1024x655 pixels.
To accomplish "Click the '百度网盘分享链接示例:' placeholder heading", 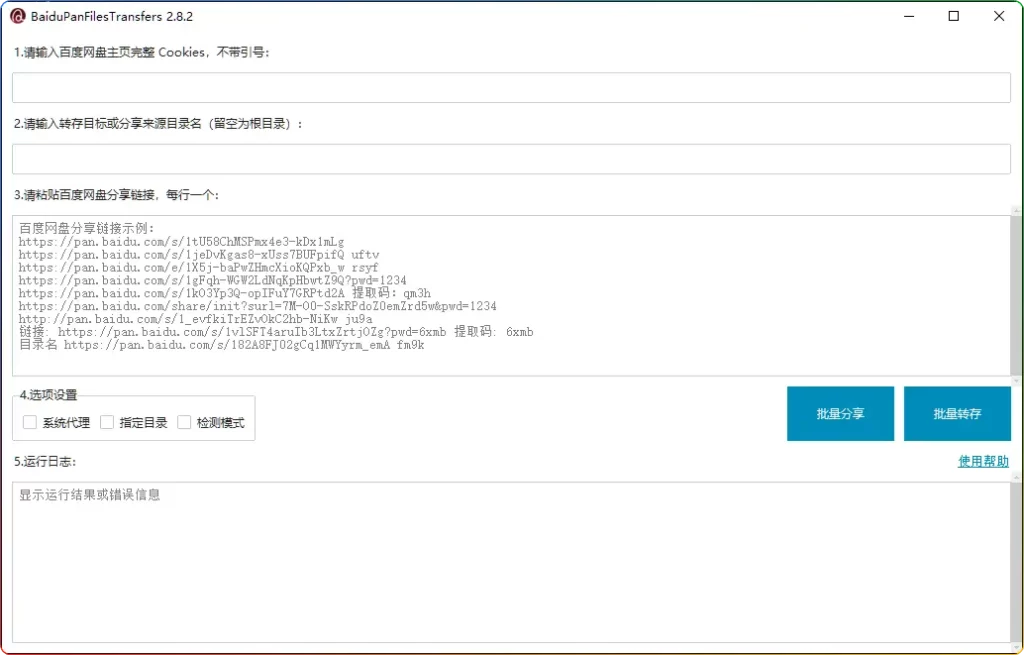I will pyautogui.click(x=87, y=228).
